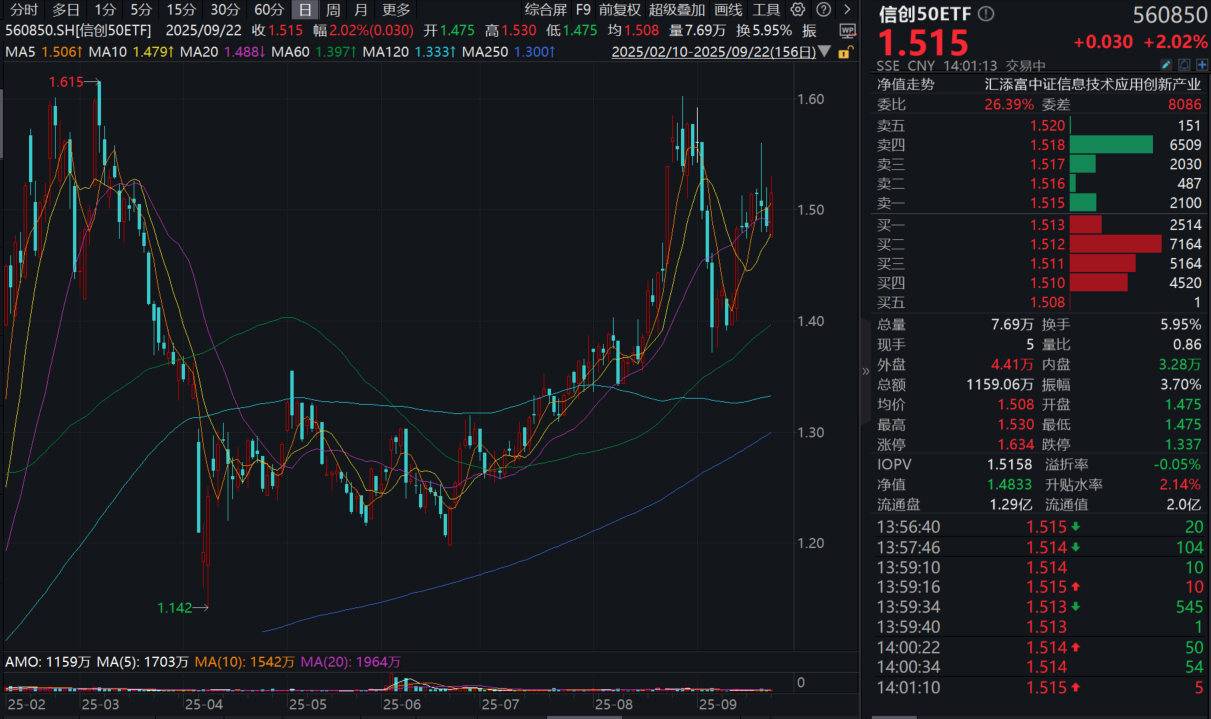1211x719 pixels.
Task: Toggle the date range lock icon
Action: pyautogui.click(x=847, y=51)
